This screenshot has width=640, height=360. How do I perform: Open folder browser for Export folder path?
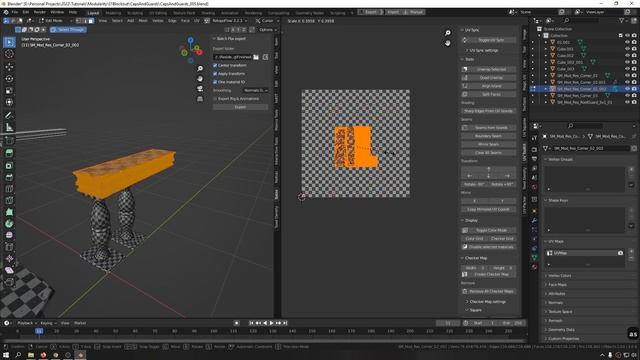point(256,57)
